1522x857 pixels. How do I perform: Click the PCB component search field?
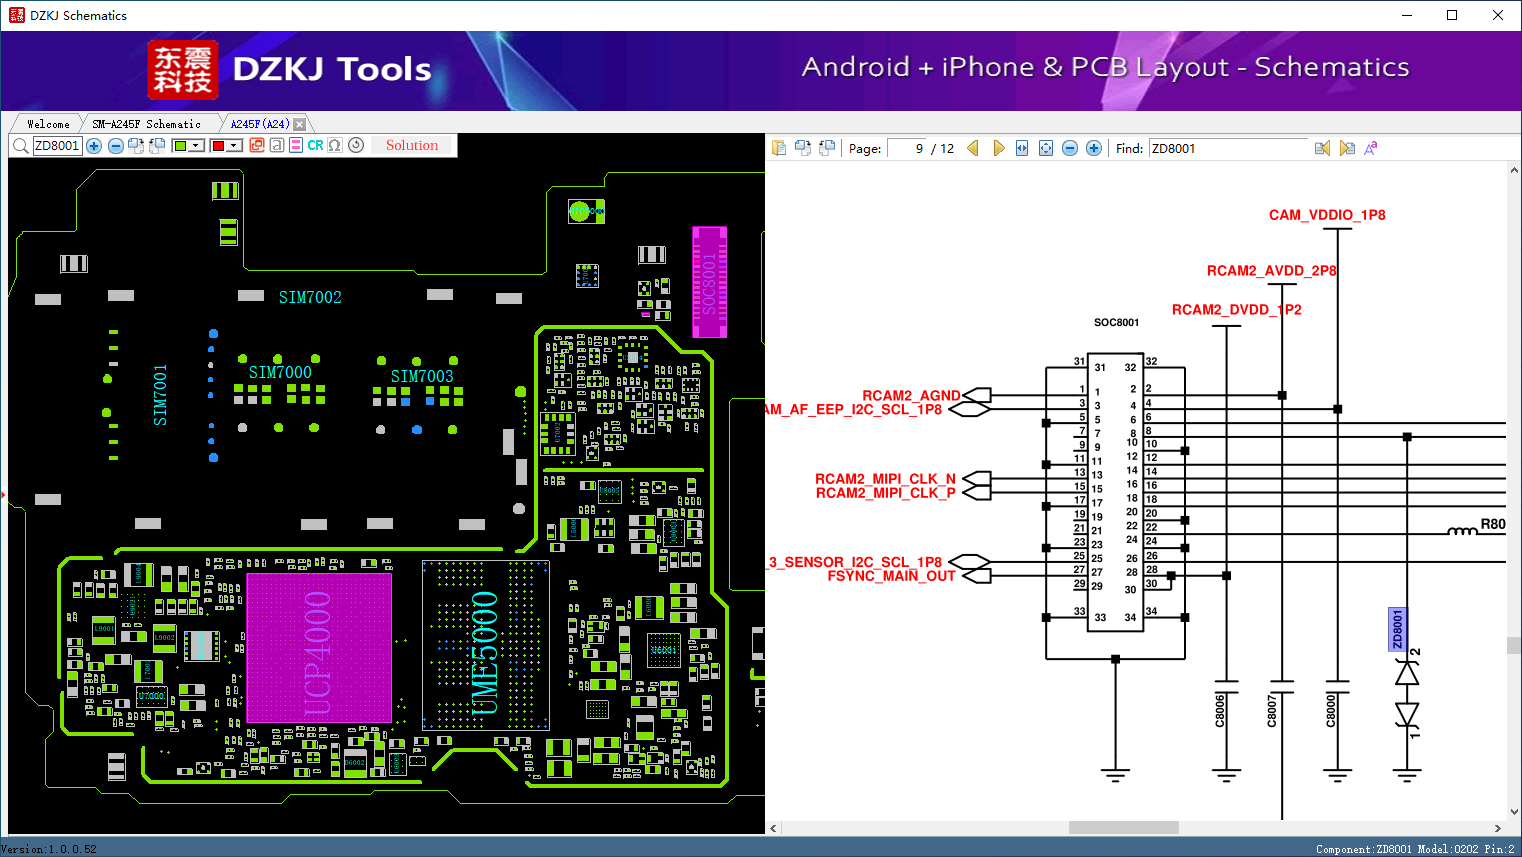click(57, 146)
